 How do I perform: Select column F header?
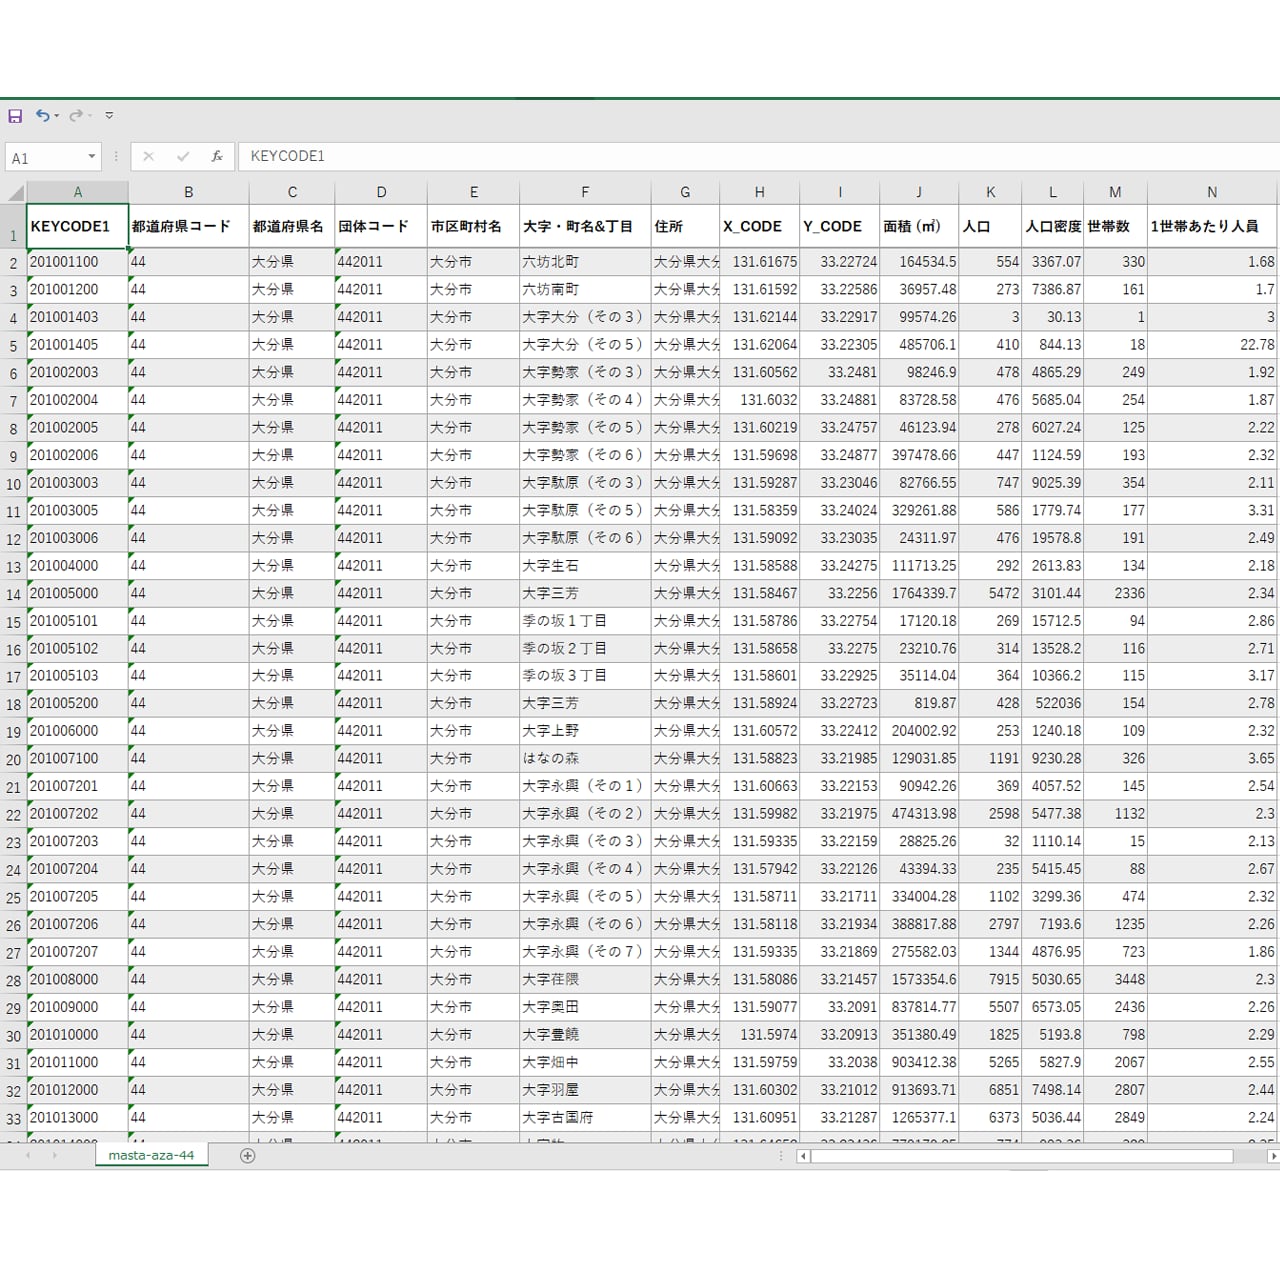pos(585,192)
